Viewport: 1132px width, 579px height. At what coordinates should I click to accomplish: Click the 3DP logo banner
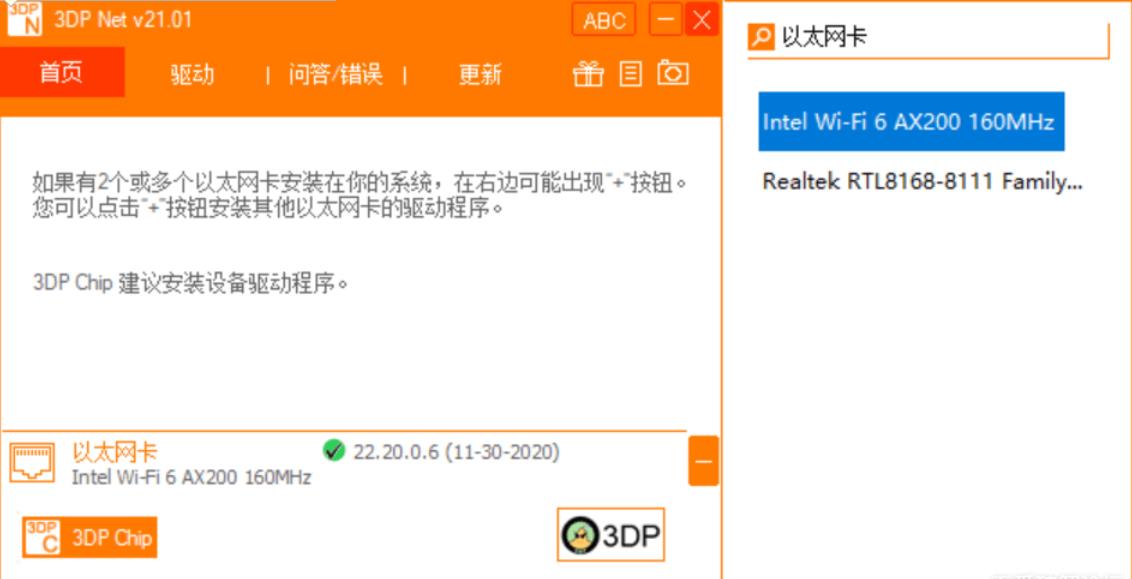[611, 535]
